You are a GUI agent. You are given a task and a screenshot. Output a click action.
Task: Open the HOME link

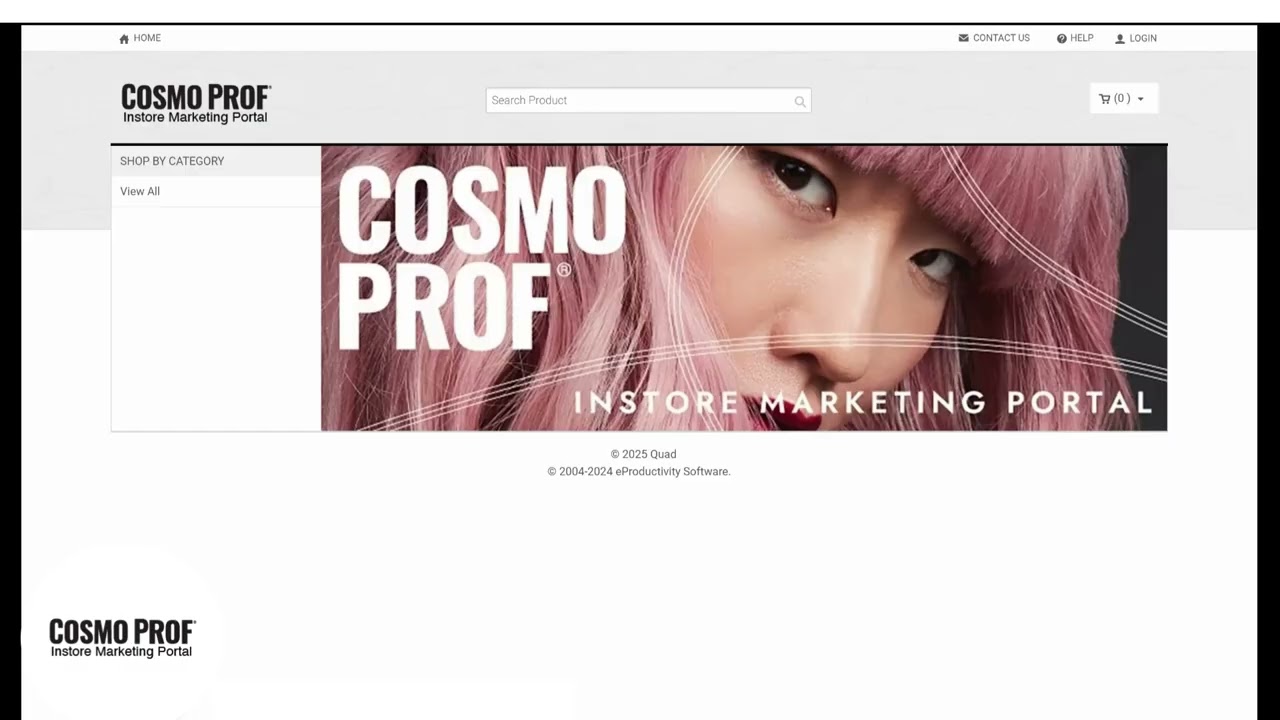point(147,38)
